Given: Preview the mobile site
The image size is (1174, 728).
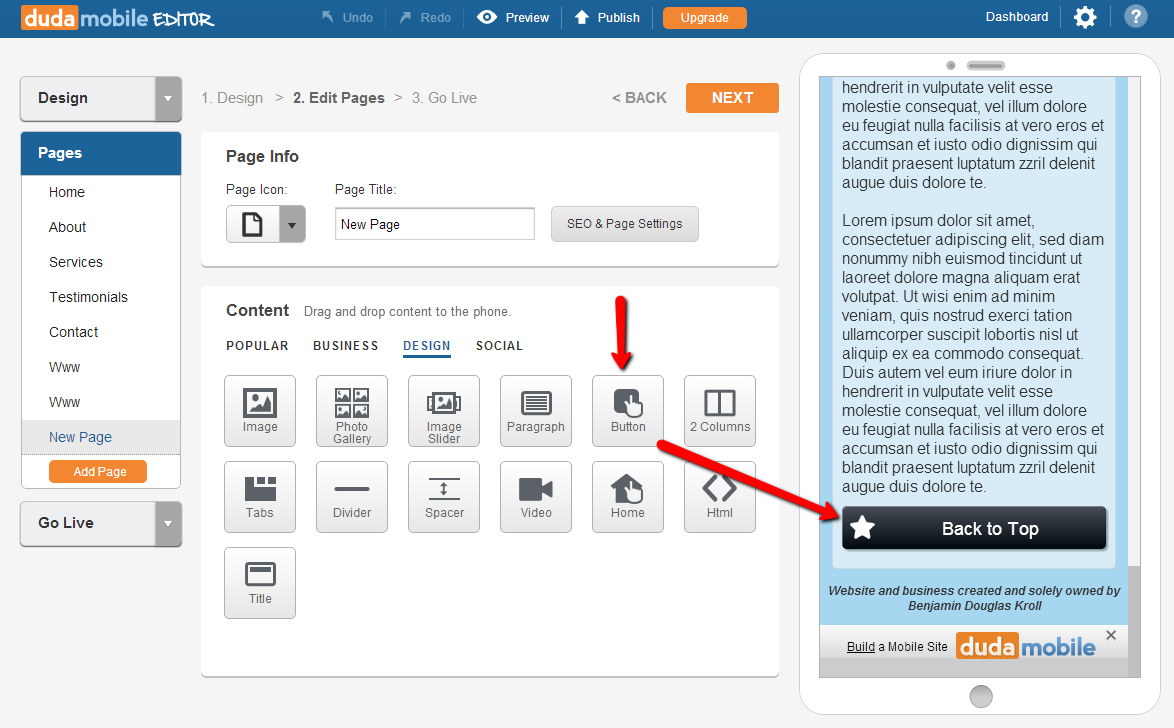Looking at the screenshot, I should [514, 17].
